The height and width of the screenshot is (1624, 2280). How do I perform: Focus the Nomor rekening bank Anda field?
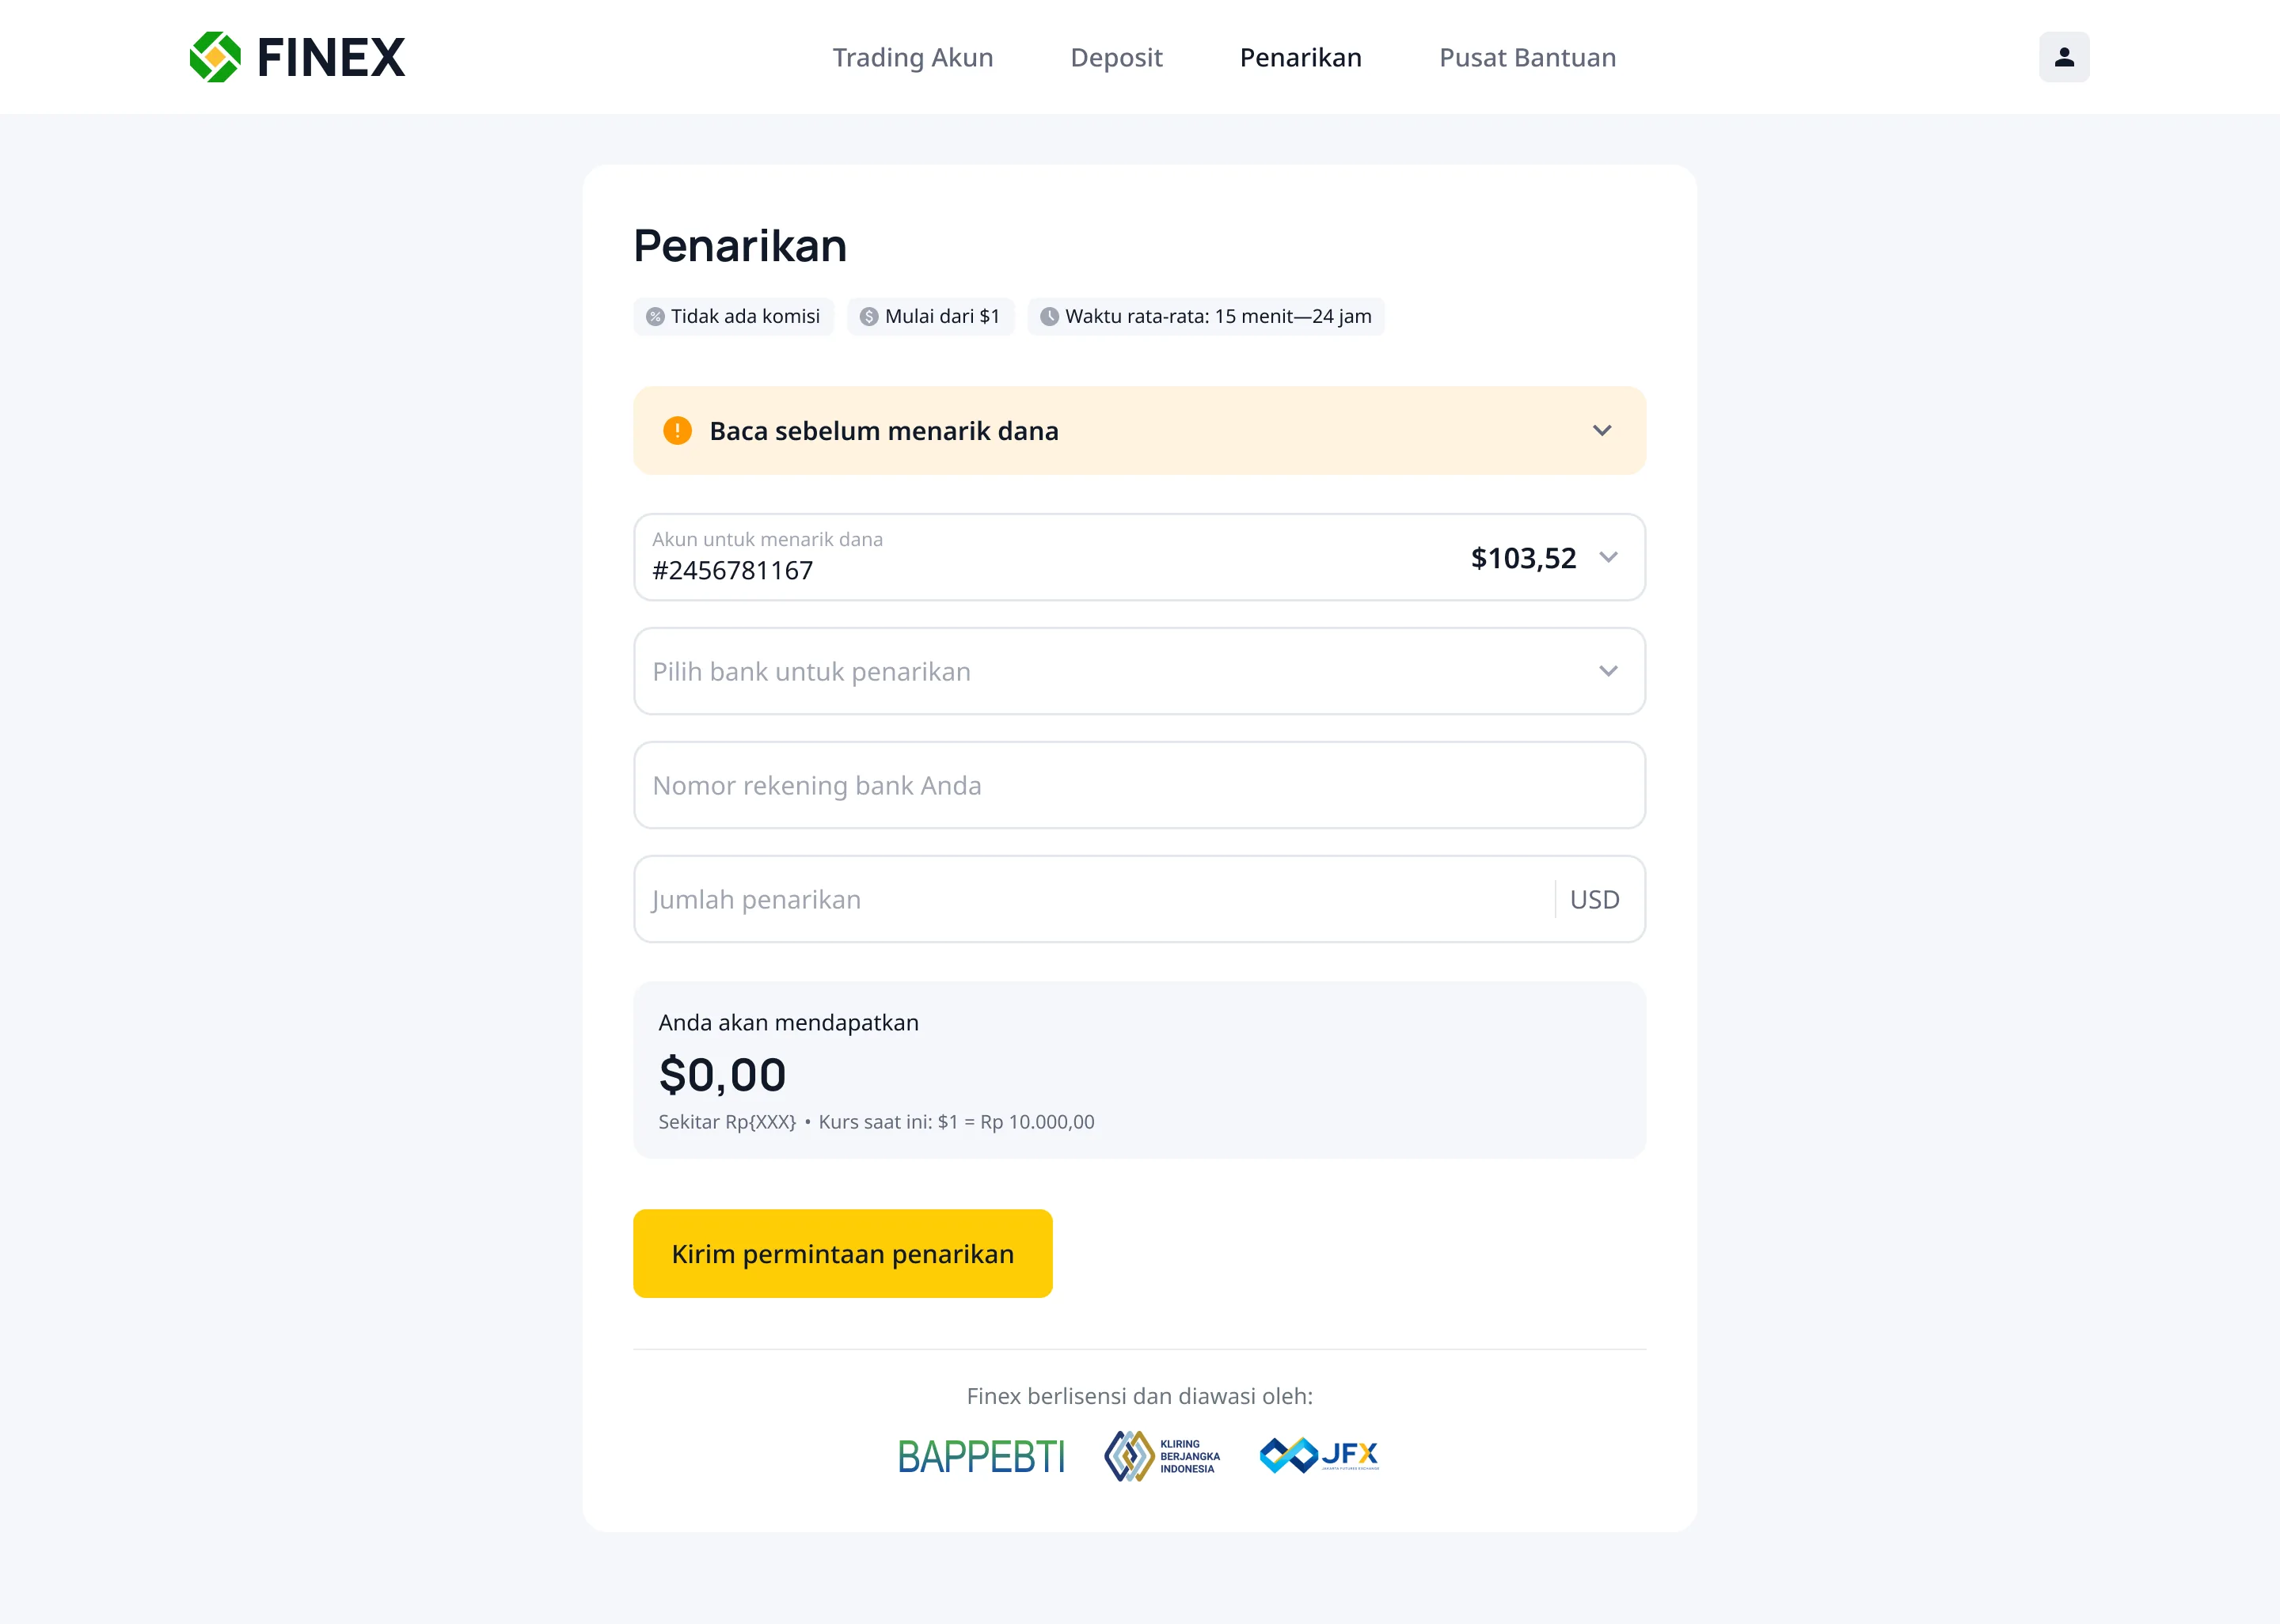point(1138,785)
